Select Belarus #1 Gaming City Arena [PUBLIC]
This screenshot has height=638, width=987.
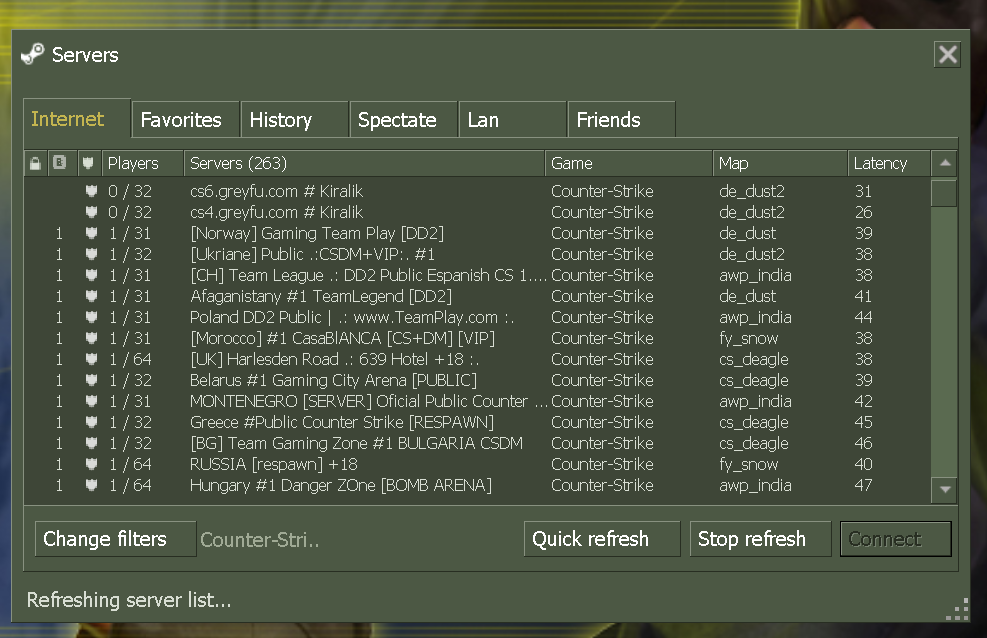[x=477, y=380]
